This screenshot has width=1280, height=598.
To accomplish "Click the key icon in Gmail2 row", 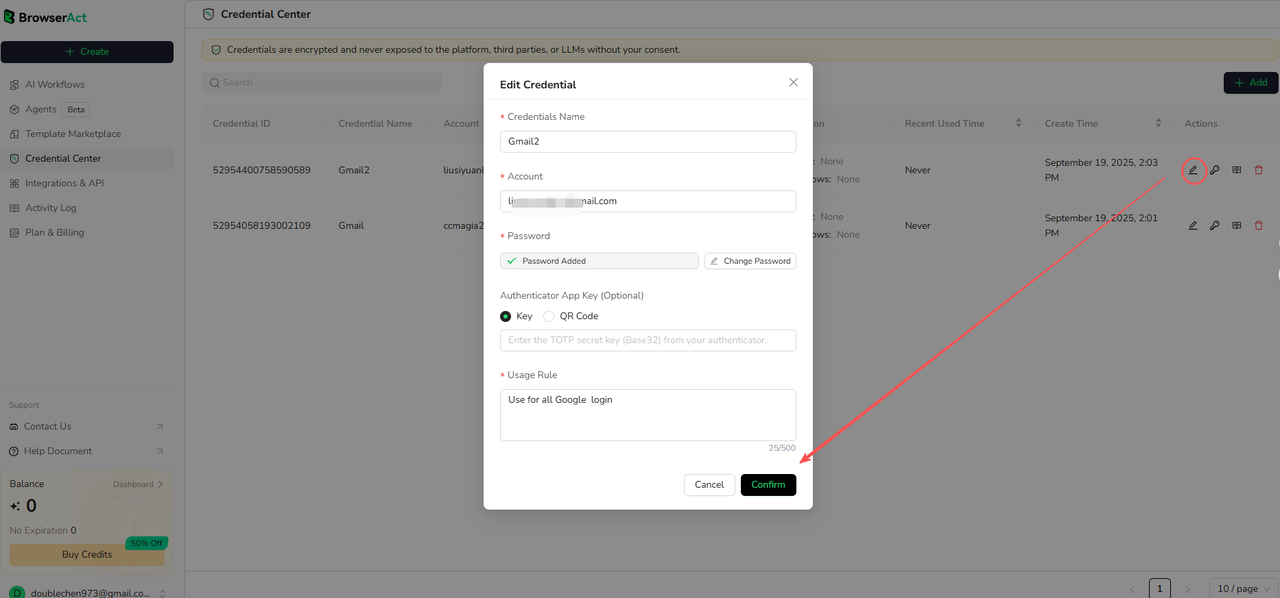I will coord(1214,170).
